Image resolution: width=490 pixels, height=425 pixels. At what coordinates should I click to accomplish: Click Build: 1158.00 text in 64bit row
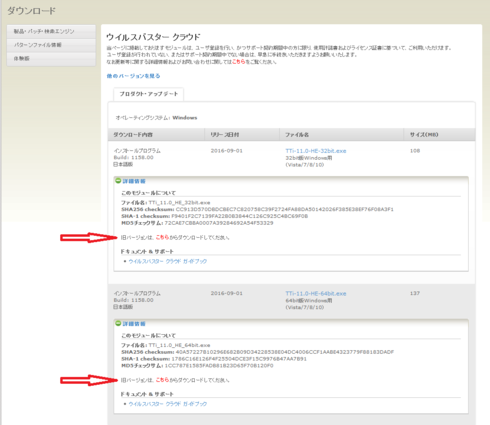pyautogui.click(x=134, y=300)
